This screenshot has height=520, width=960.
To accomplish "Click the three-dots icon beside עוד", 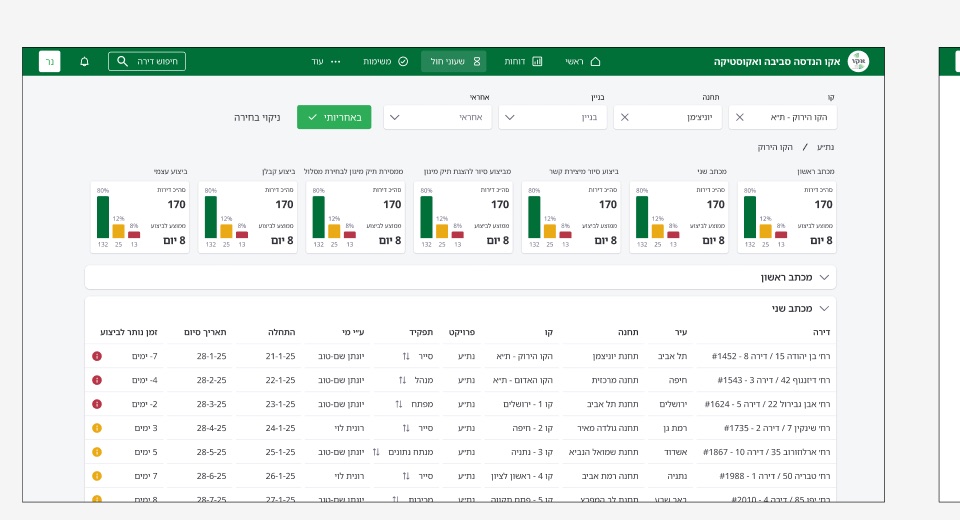I will tap(336, 61).
